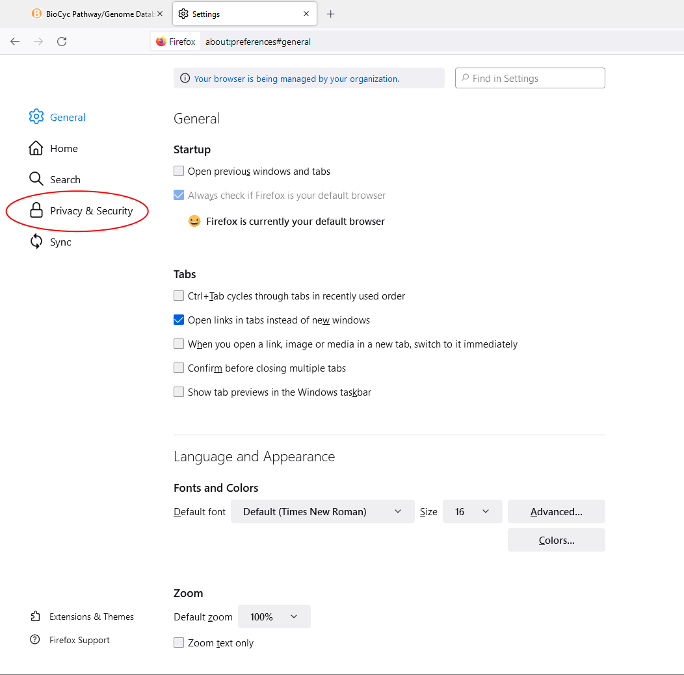Click the General gear icon in sidebar
684x675 pixels.
click(x=36, y=117)
